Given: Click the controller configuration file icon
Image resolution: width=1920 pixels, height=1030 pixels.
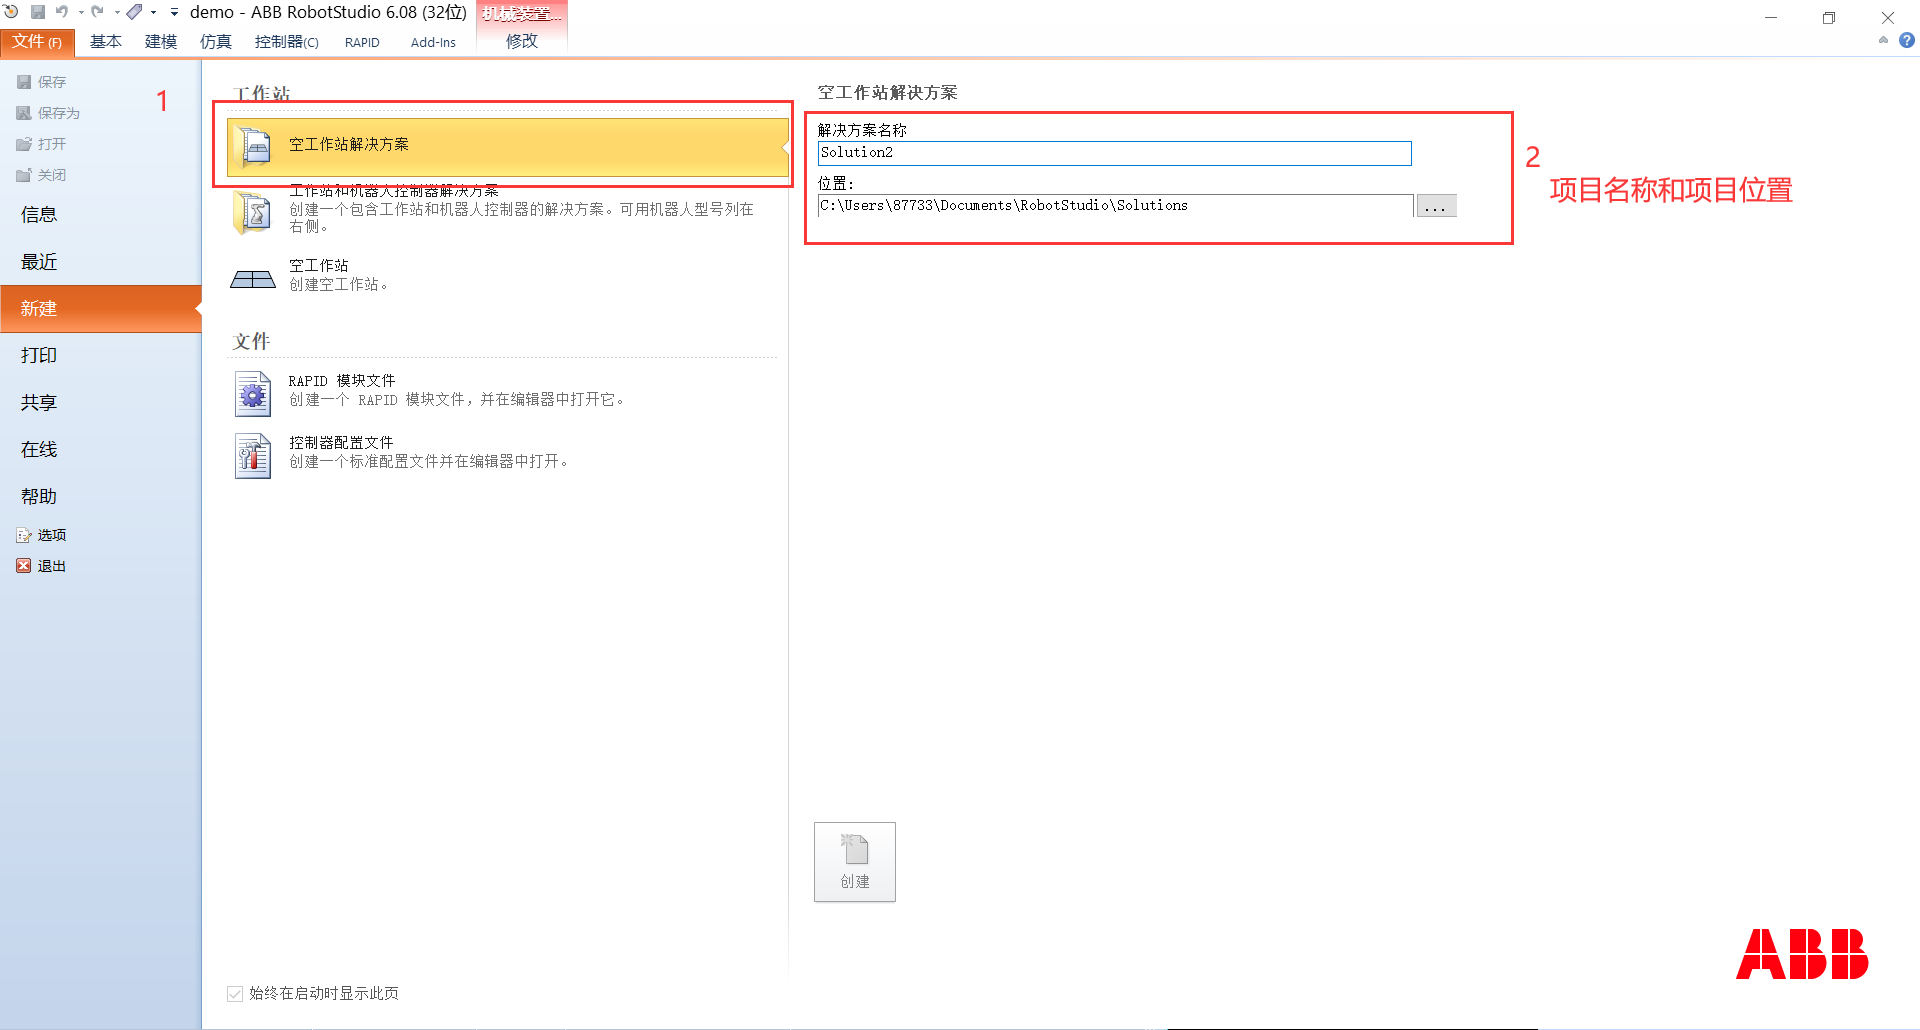Looking at the screenshot, I should 253,456.
